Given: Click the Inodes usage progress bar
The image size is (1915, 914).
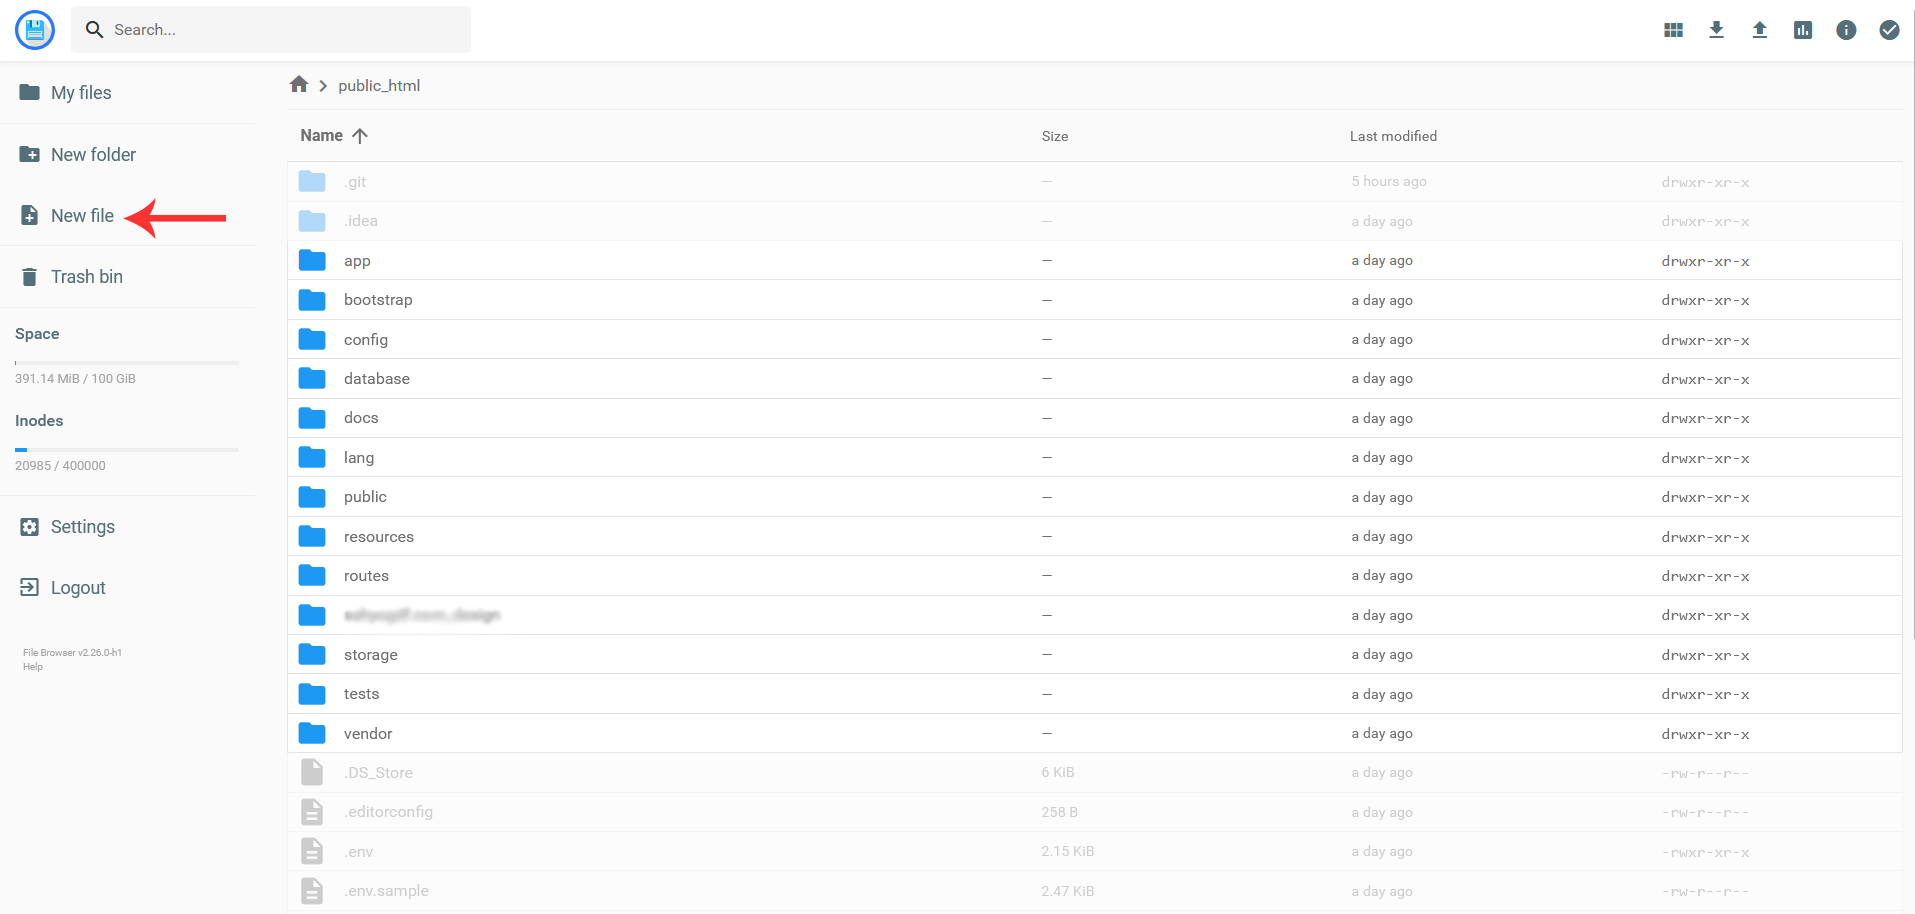Looking at the screenshot, I should [x=127, y=450].
